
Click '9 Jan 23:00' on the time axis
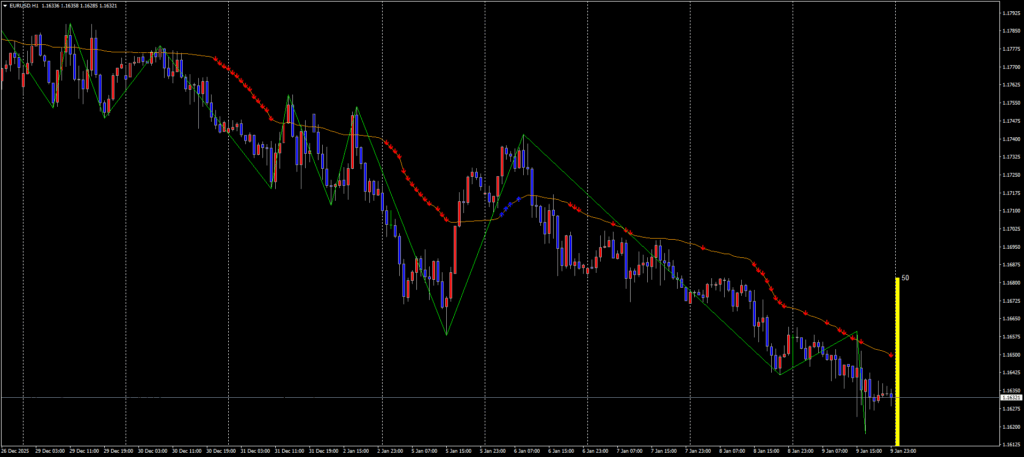tap(904, 451)
